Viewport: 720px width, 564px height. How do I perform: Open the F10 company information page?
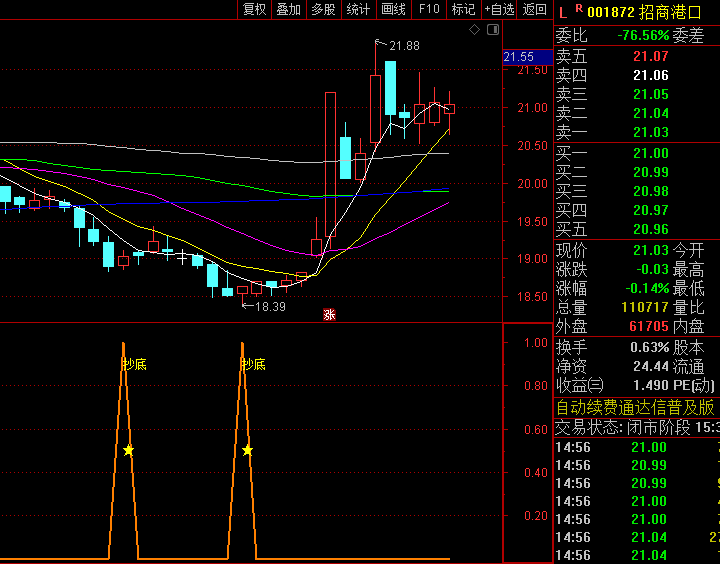click(x=429, y=9)
